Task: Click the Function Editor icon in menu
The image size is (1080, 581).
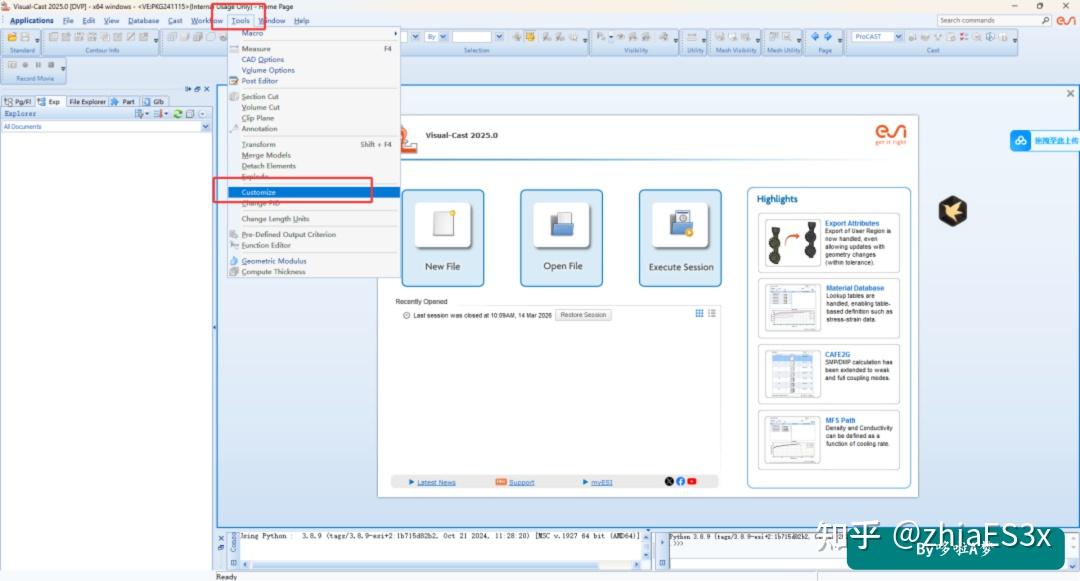Action: [x=234, y=245]
